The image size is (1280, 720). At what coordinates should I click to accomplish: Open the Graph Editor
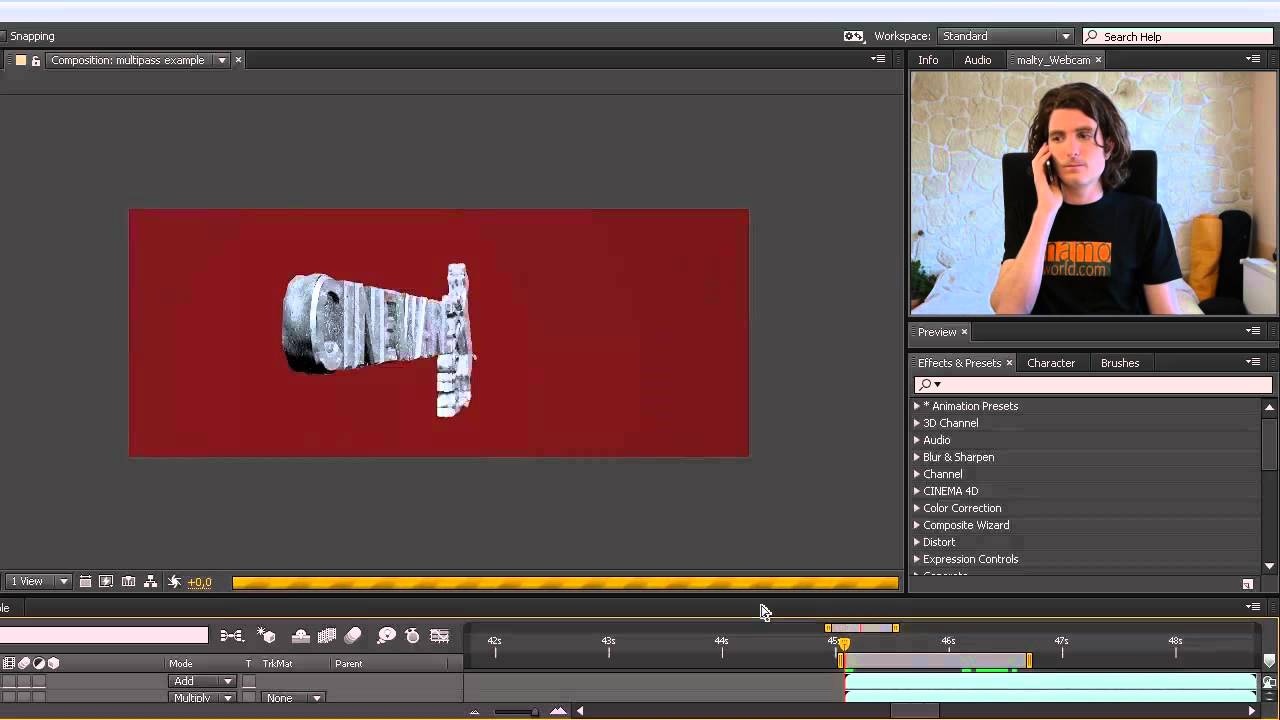439,636
